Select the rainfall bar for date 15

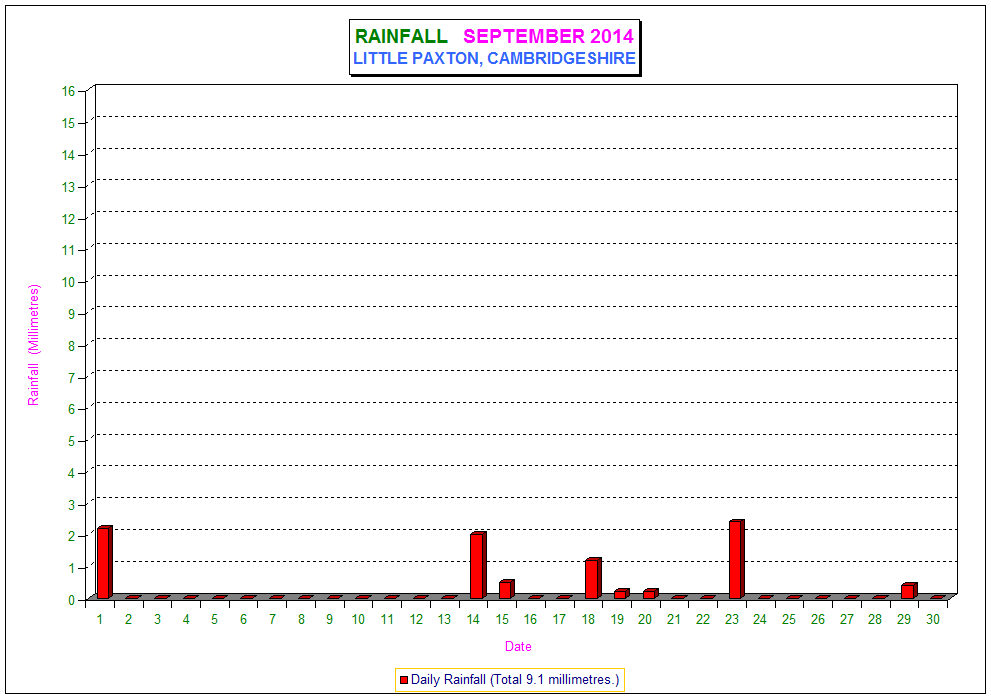[x=506, y=589]
